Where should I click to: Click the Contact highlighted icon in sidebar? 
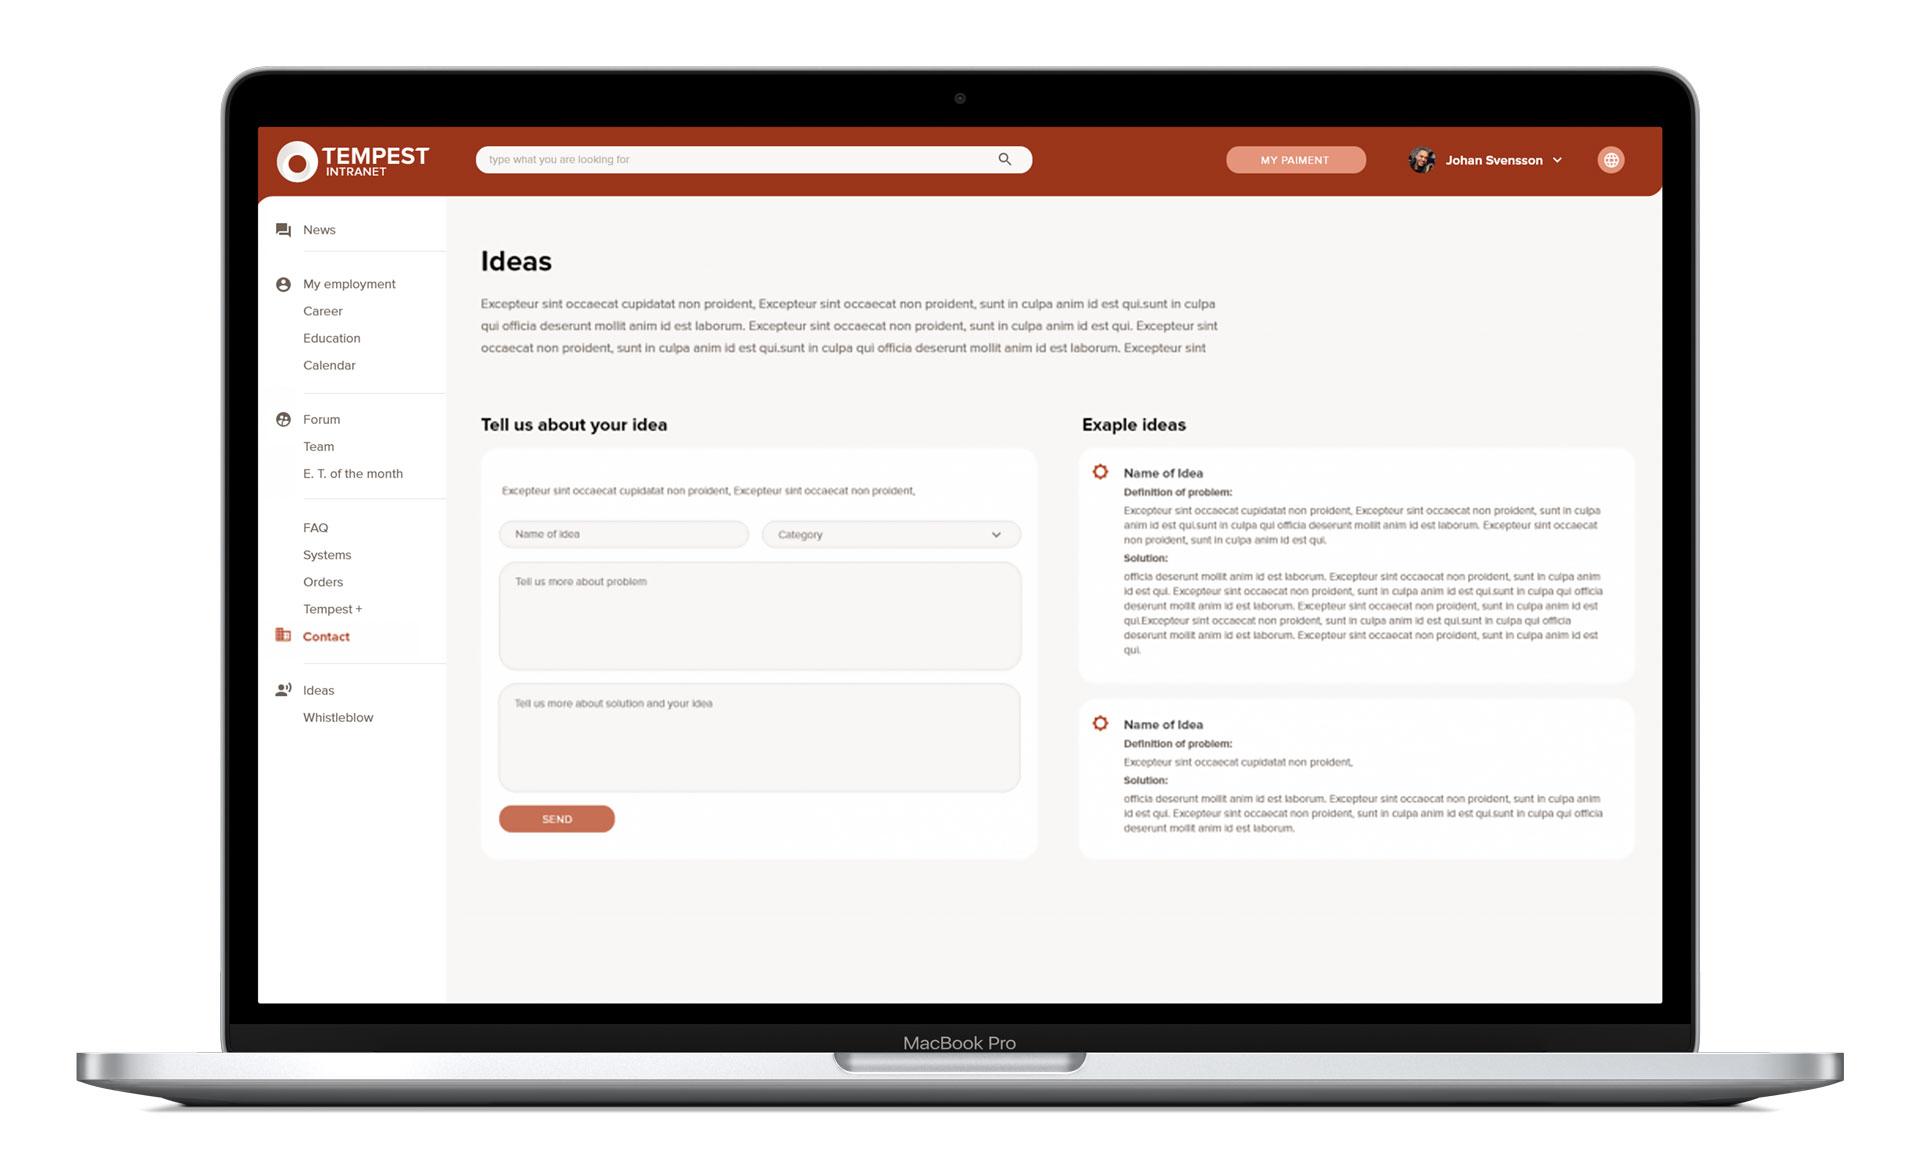[283, 635]
